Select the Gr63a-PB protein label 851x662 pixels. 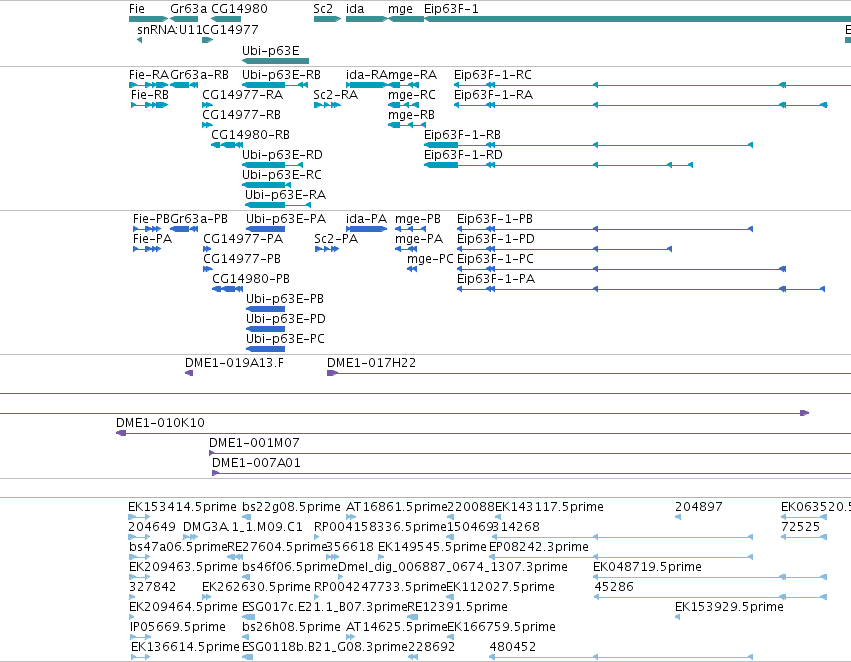coord(199,219)
